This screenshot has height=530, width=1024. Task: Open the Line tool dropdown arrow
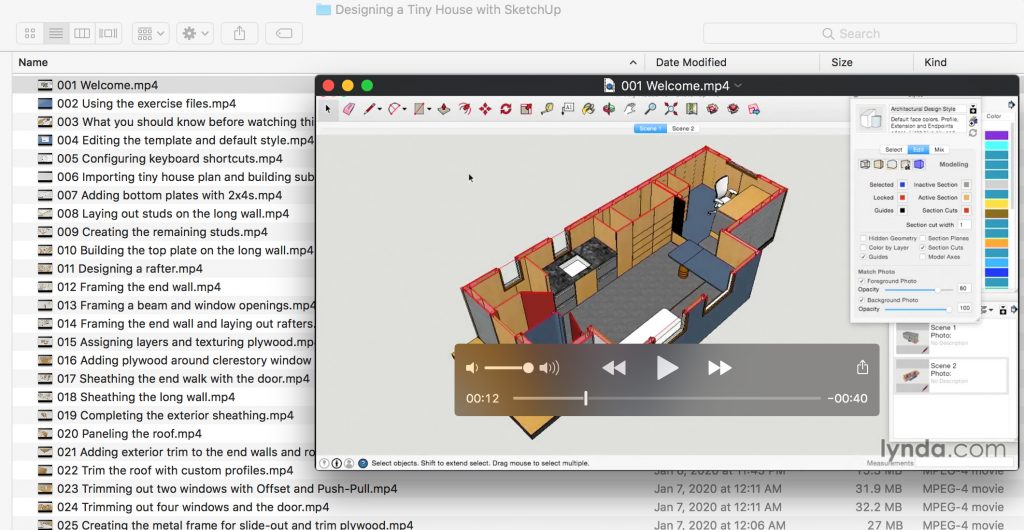click(379, 110)
